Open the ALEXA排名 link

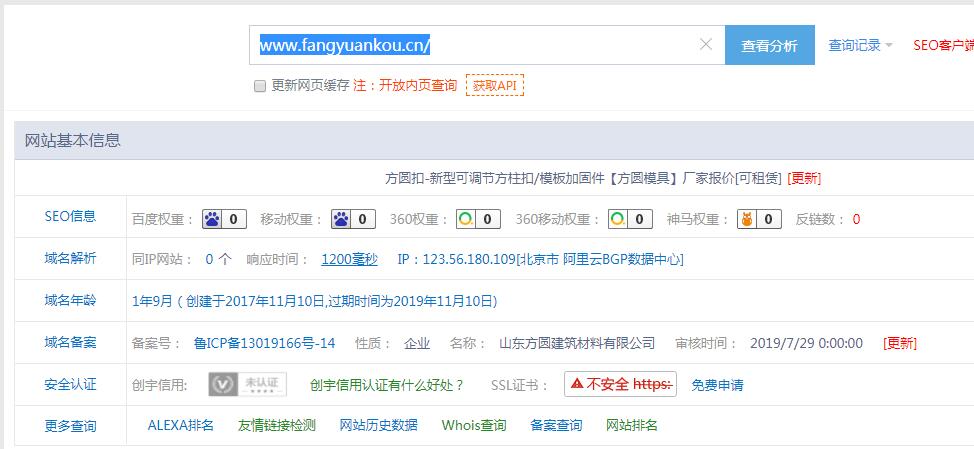[181, 425]
